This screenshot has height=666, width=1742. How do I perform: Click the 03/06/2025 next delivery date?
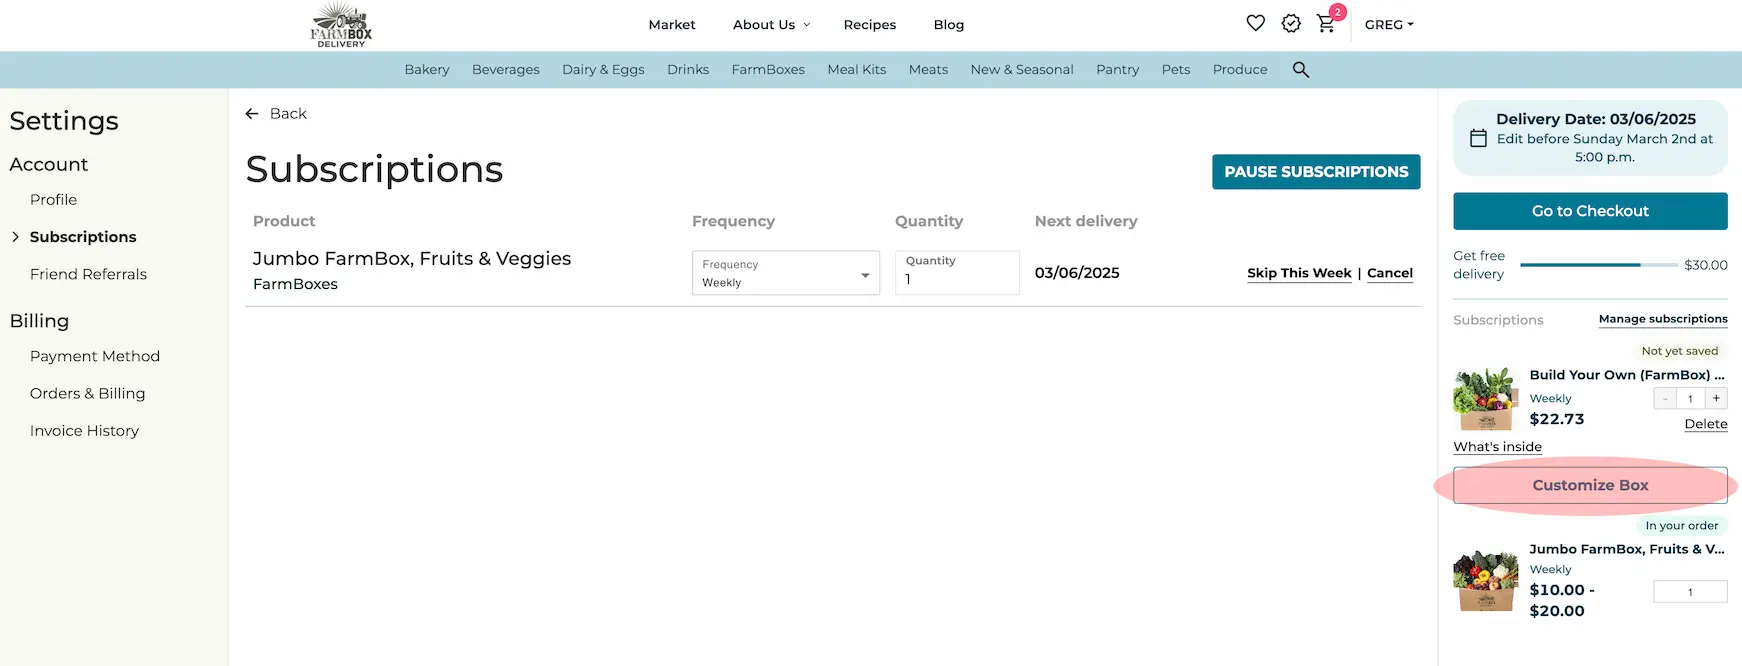point(1077,273)
